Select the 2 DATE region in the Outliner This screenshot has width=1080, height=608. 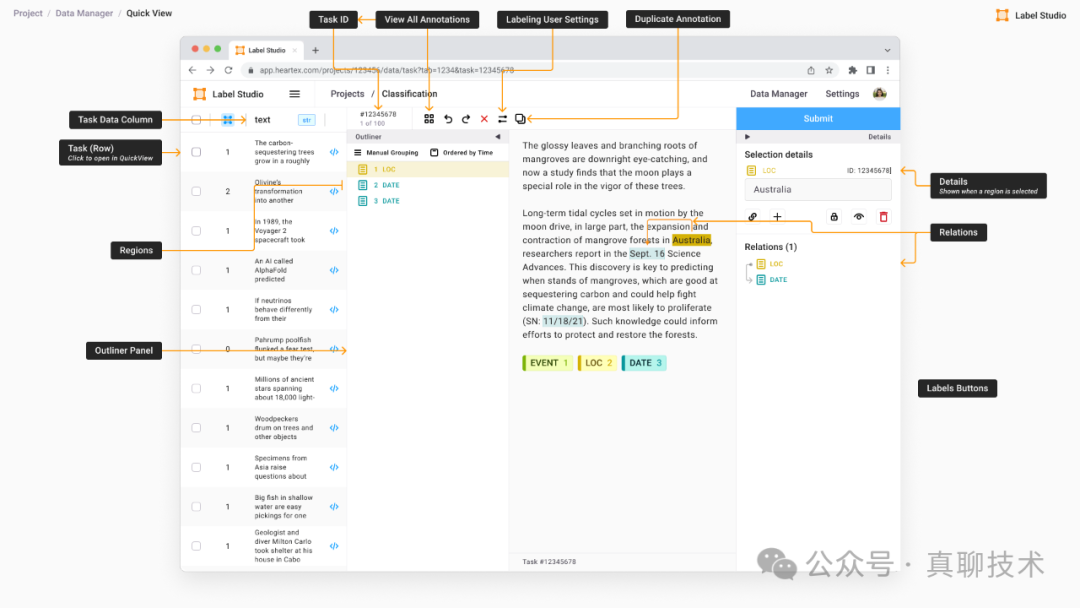point(386,185)
